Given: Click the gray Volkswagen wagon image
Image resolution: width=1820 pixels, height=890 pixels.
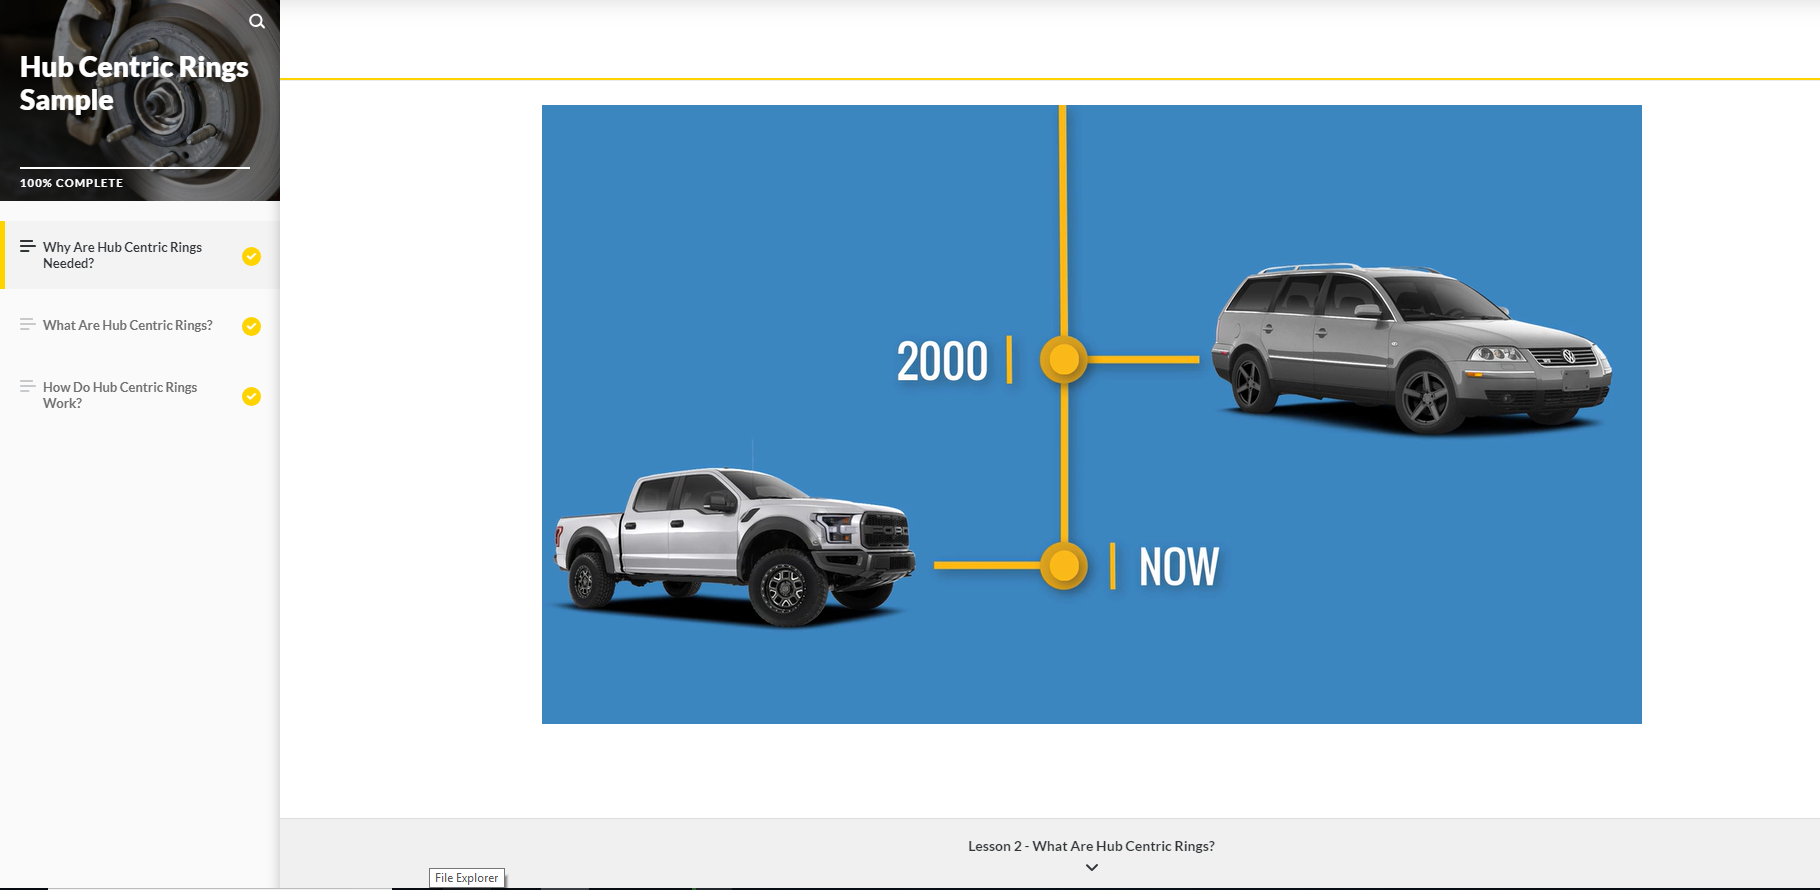Looking at the screenshot, I should tap(1411, 349).
